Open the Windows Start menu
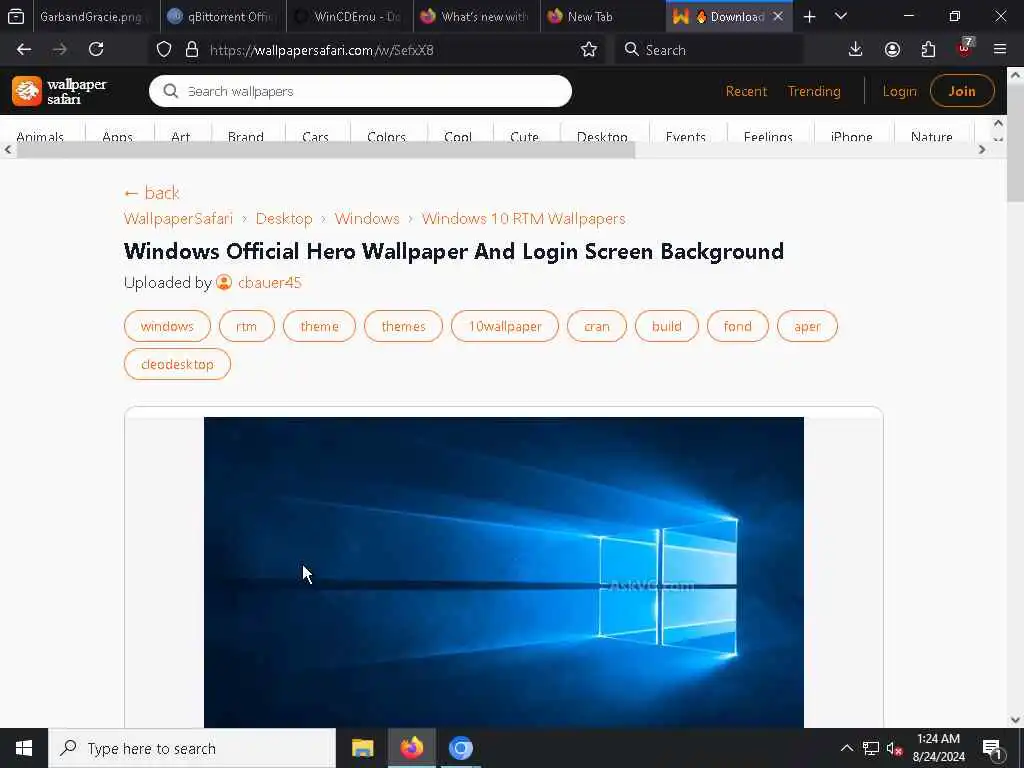The height and width of the screenshot is (768, 1024). [x=24, y=748]
